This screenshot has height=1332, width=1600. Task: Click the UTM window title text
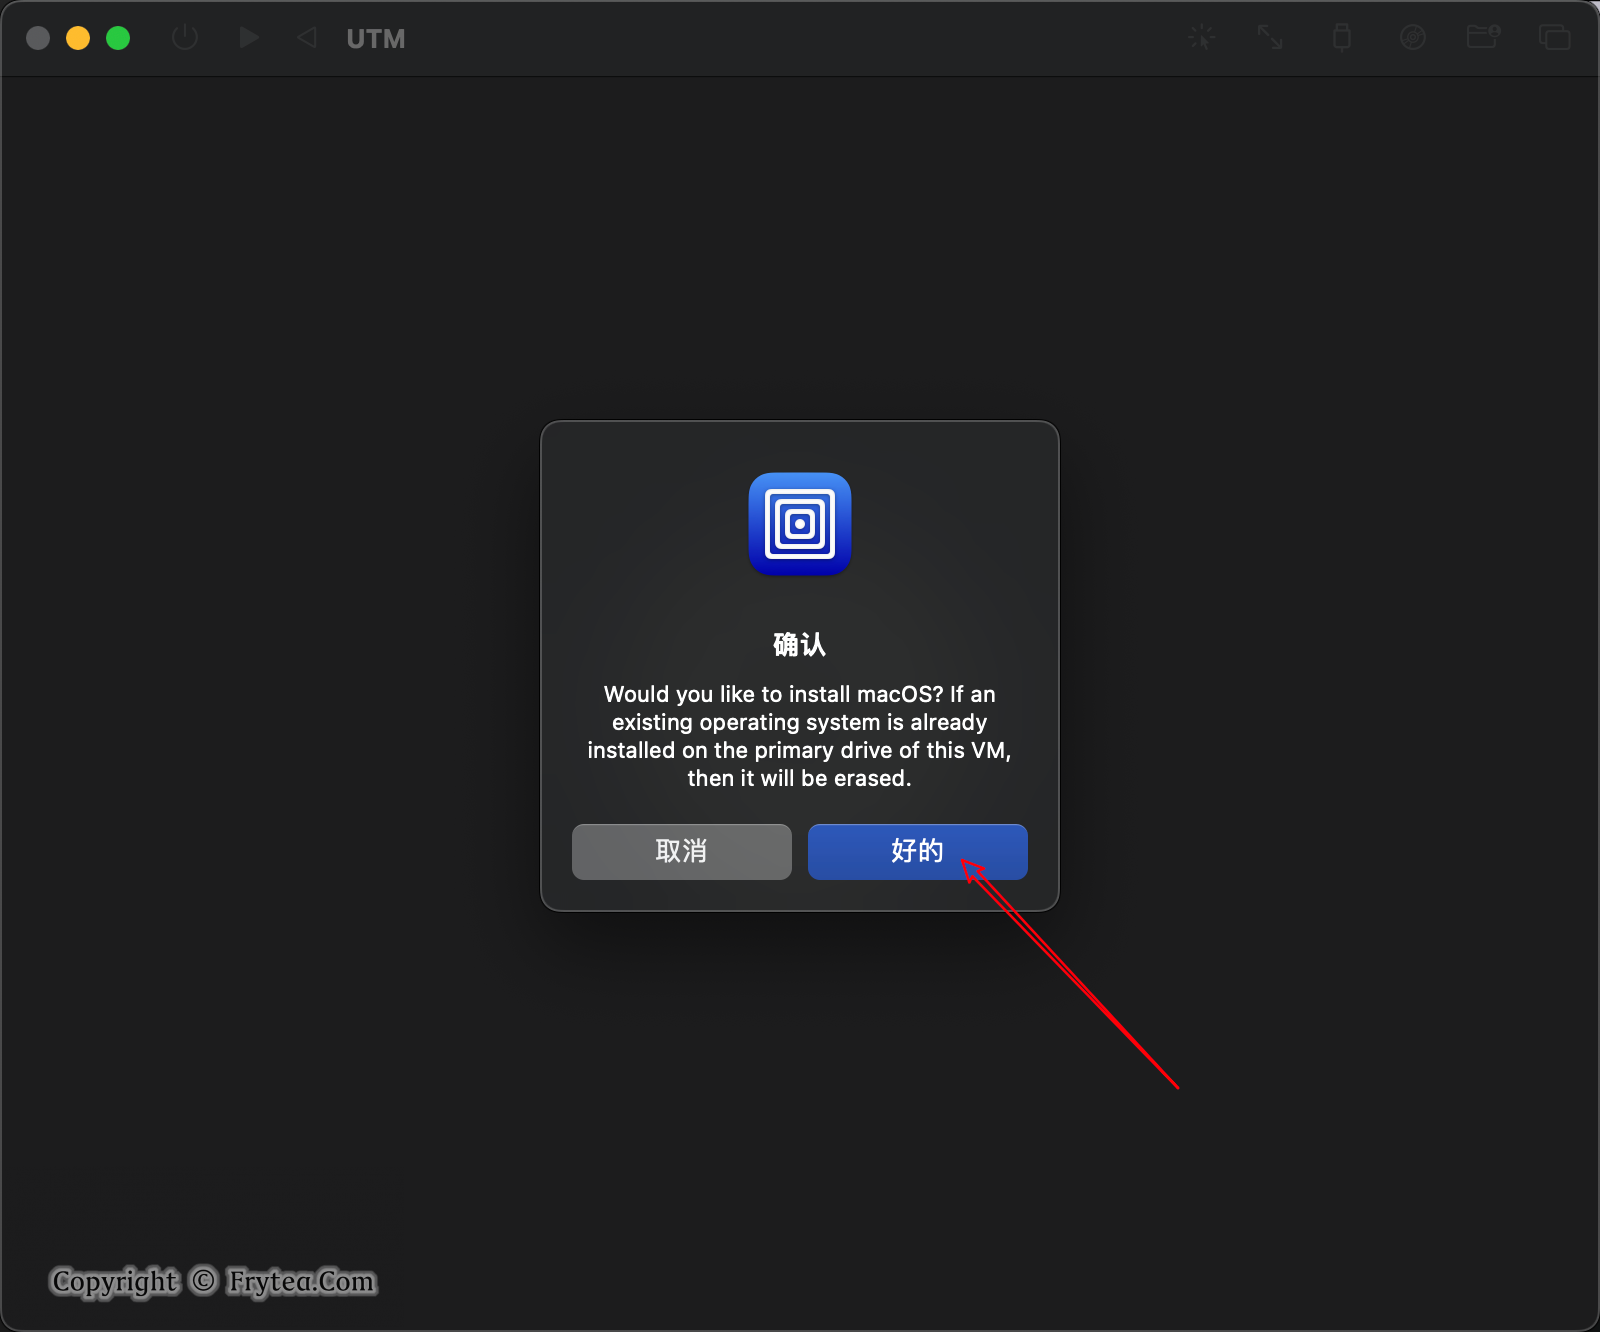[376, 39]
